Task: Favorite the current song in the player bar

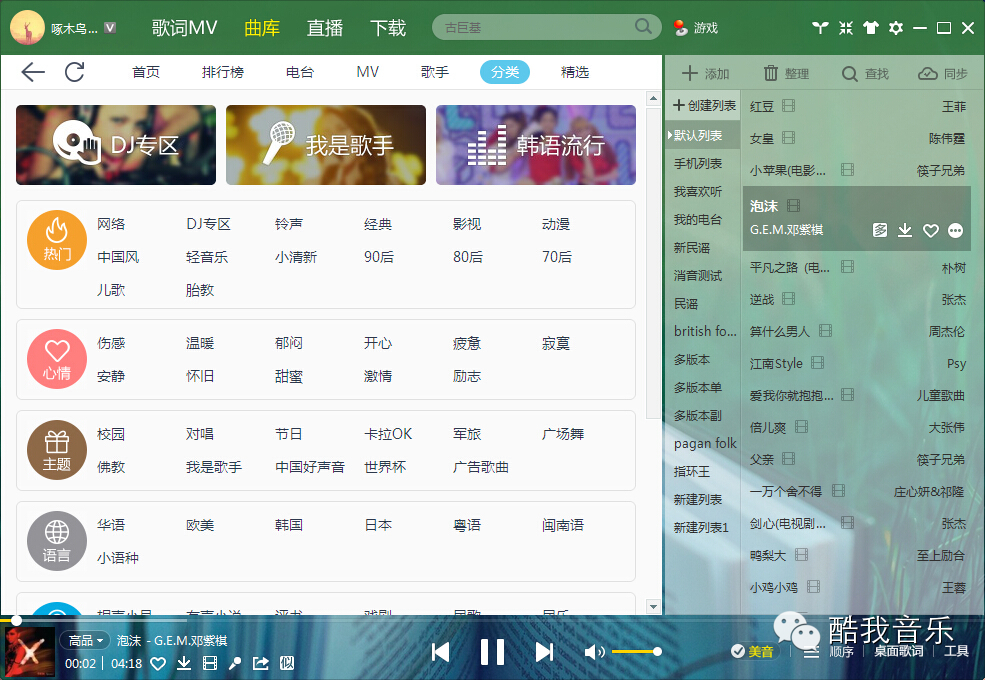Action: point(158,664)
